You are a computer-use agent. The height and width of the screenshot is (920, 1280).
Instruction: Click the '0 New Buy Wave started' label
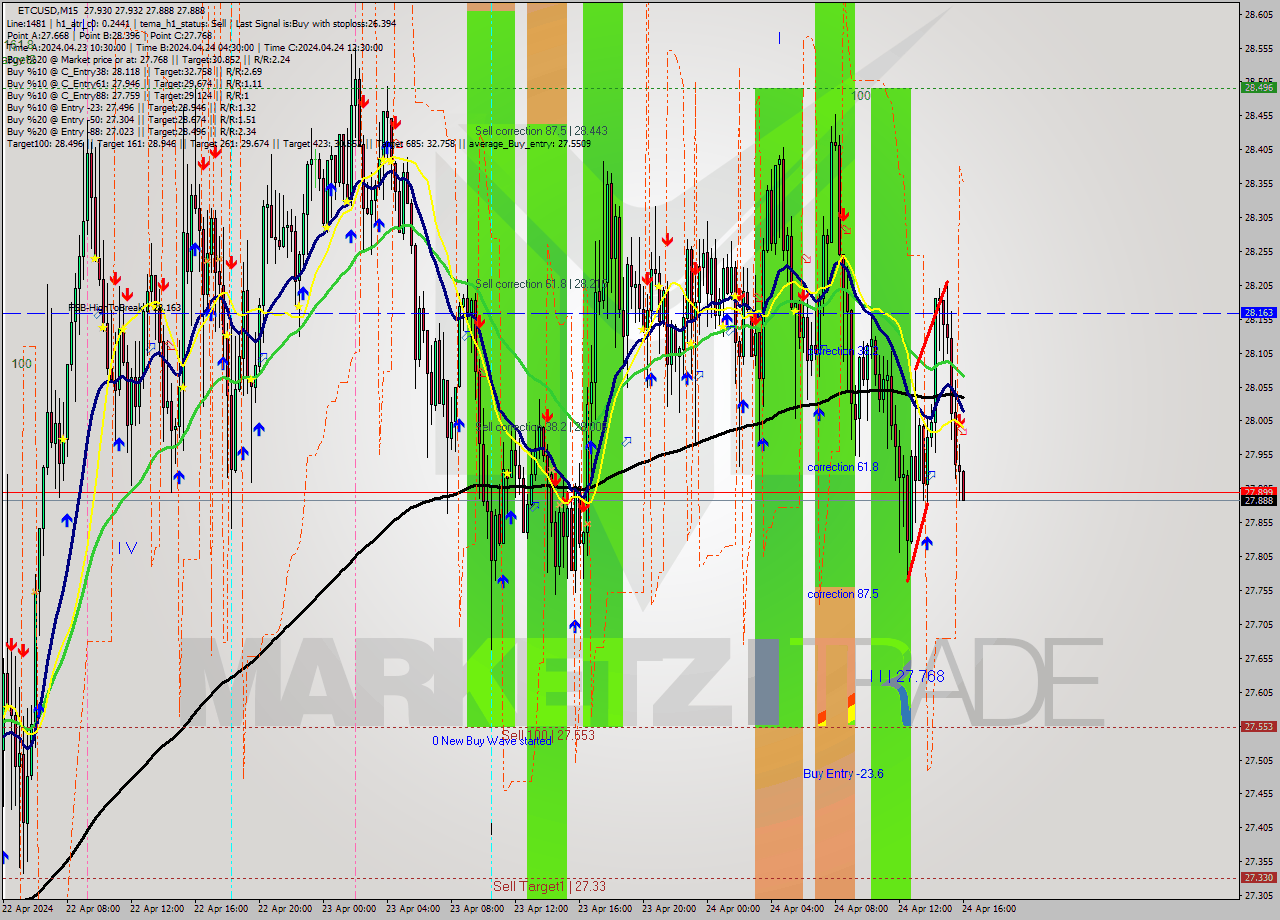click(x=491, y=741)
